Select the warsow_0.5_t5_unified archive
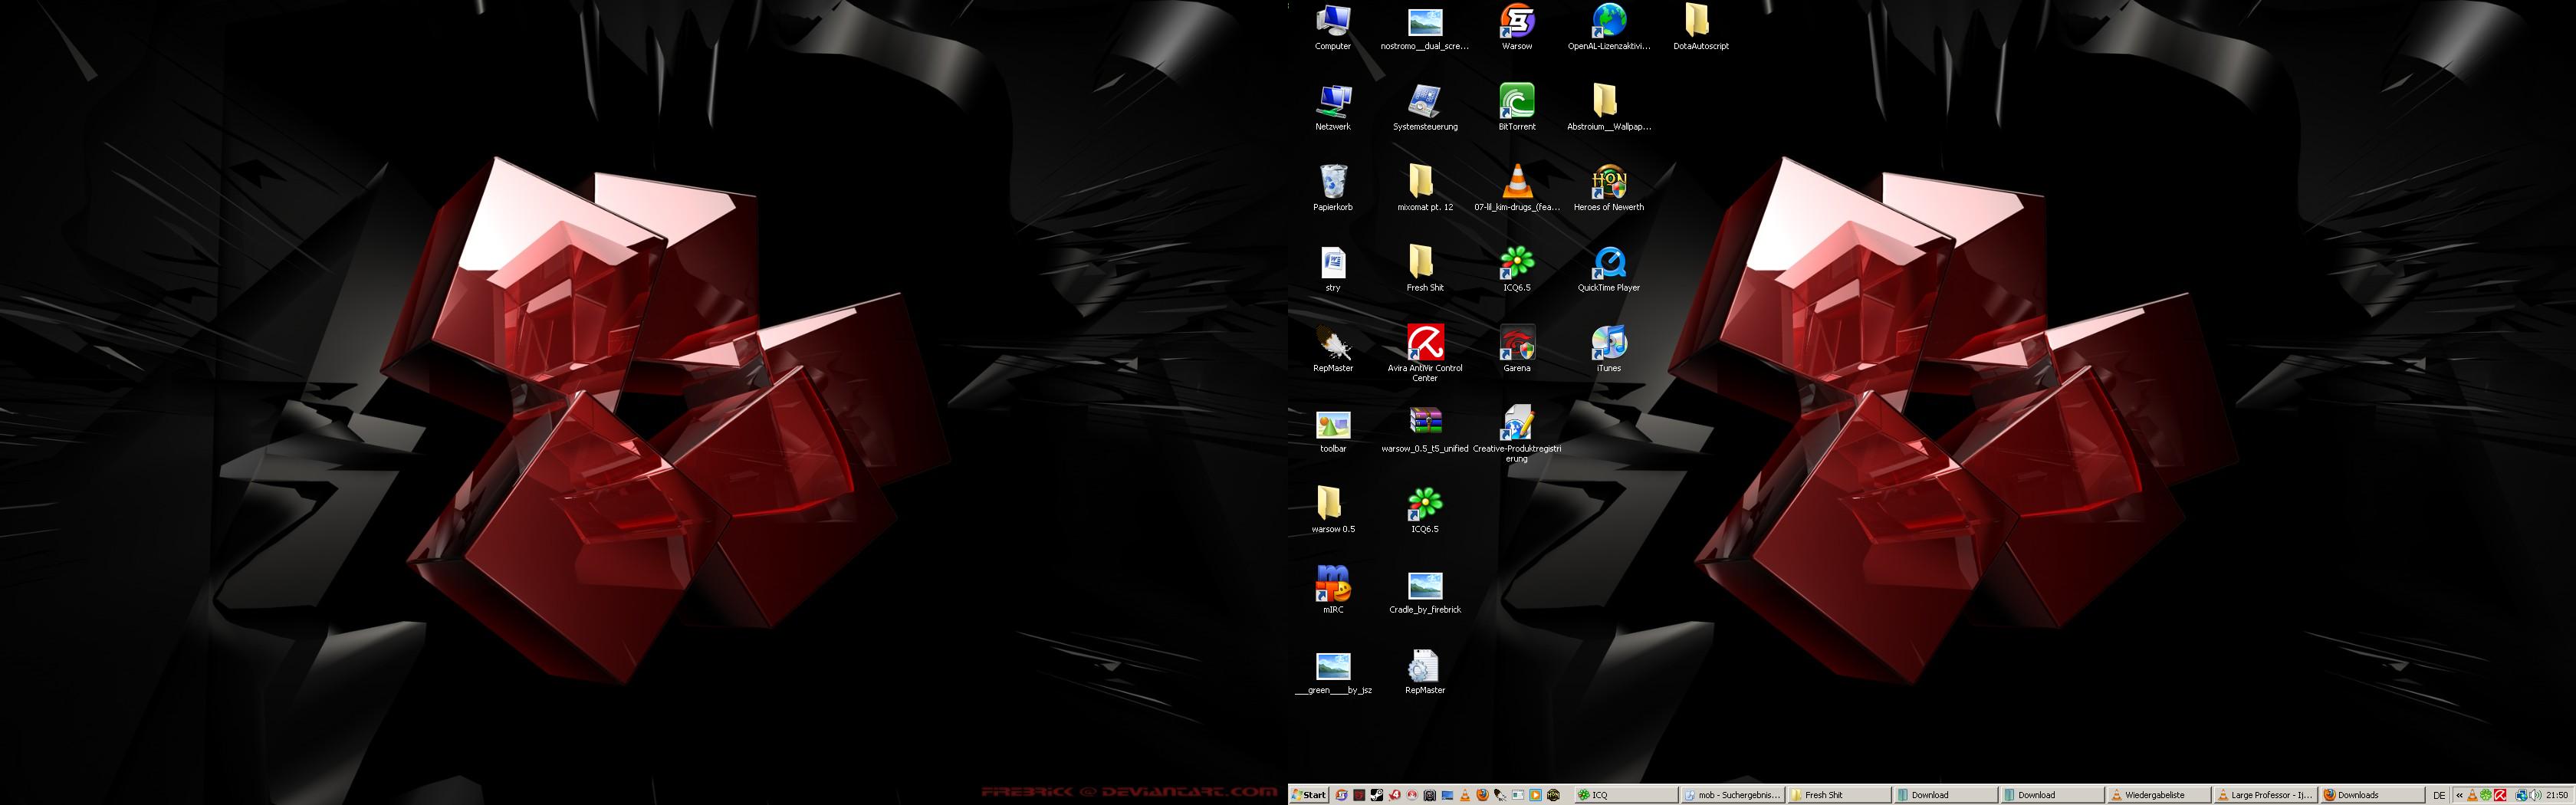Viewport: 2576px width, 805px height. pos(1425,431)
